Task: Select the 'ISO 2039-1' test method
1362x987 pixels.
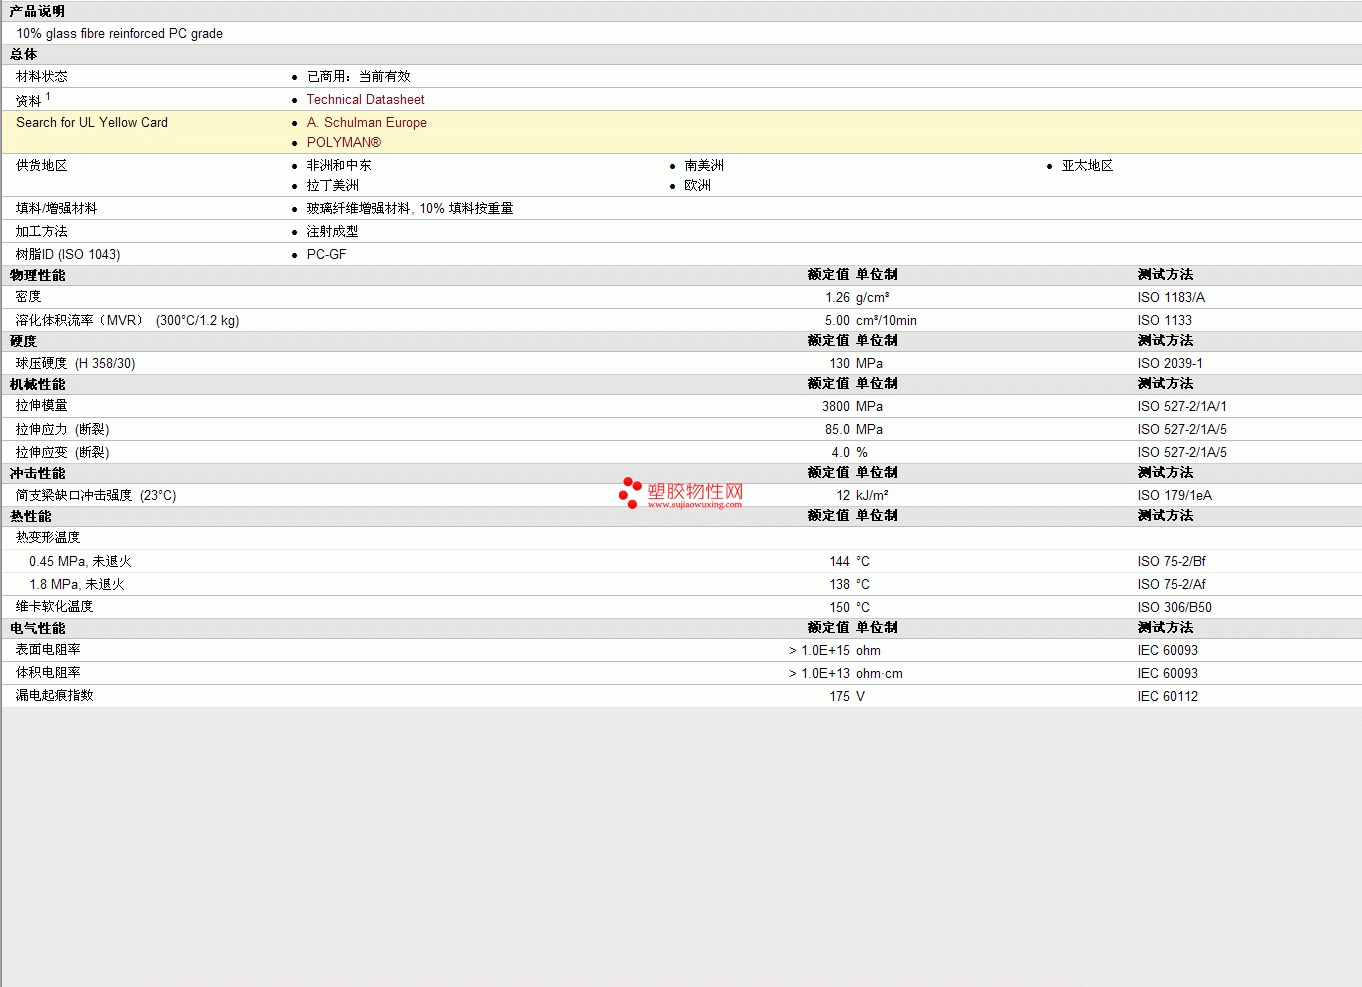Action: click(x=1170, y=364)
